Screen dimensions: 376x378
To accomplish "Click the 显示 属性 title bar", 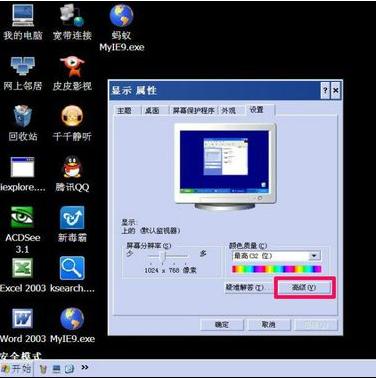I will coord(215,90).
